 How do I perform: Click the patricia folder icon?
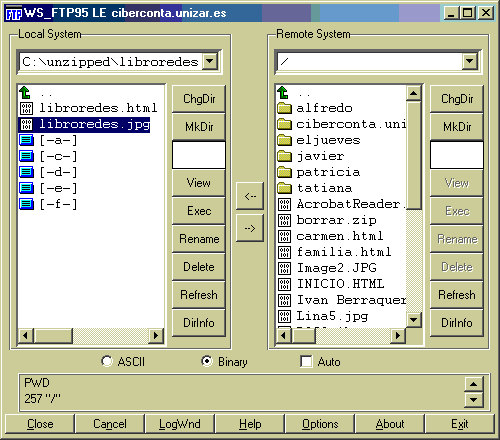click(x=284, y=172)
